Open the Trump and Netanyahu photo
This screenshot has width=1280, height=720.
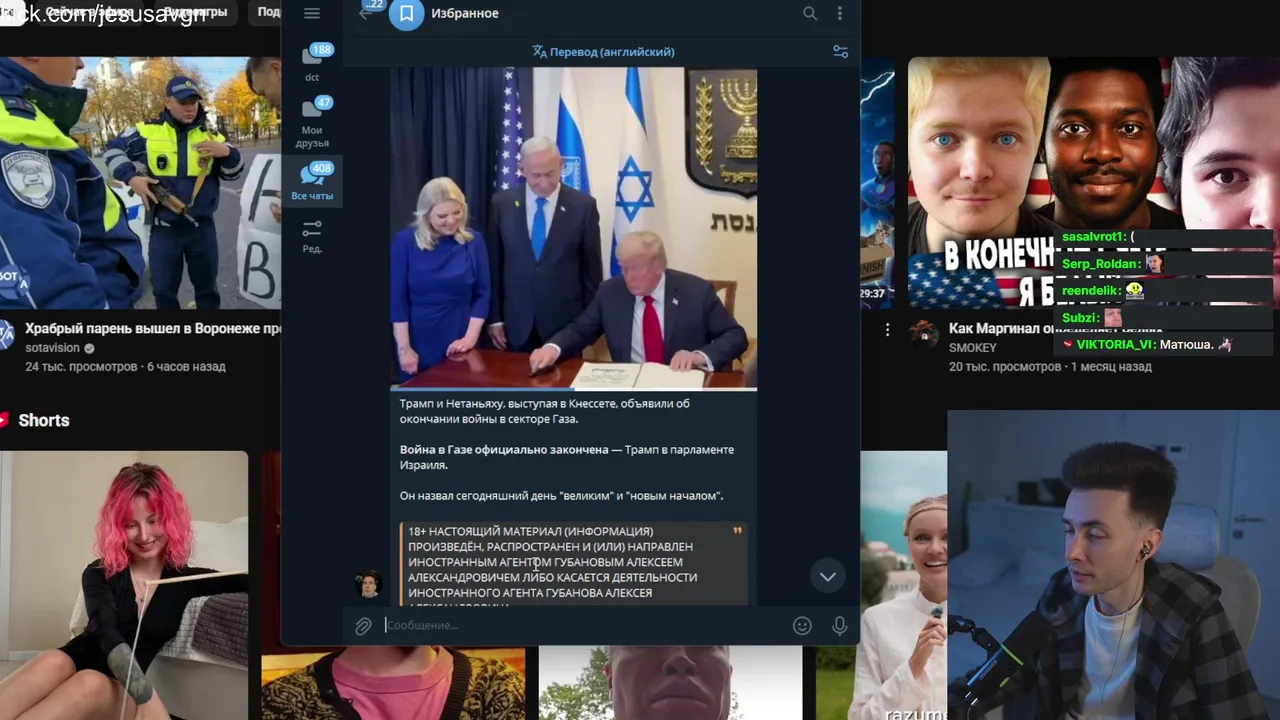[573, 228]
